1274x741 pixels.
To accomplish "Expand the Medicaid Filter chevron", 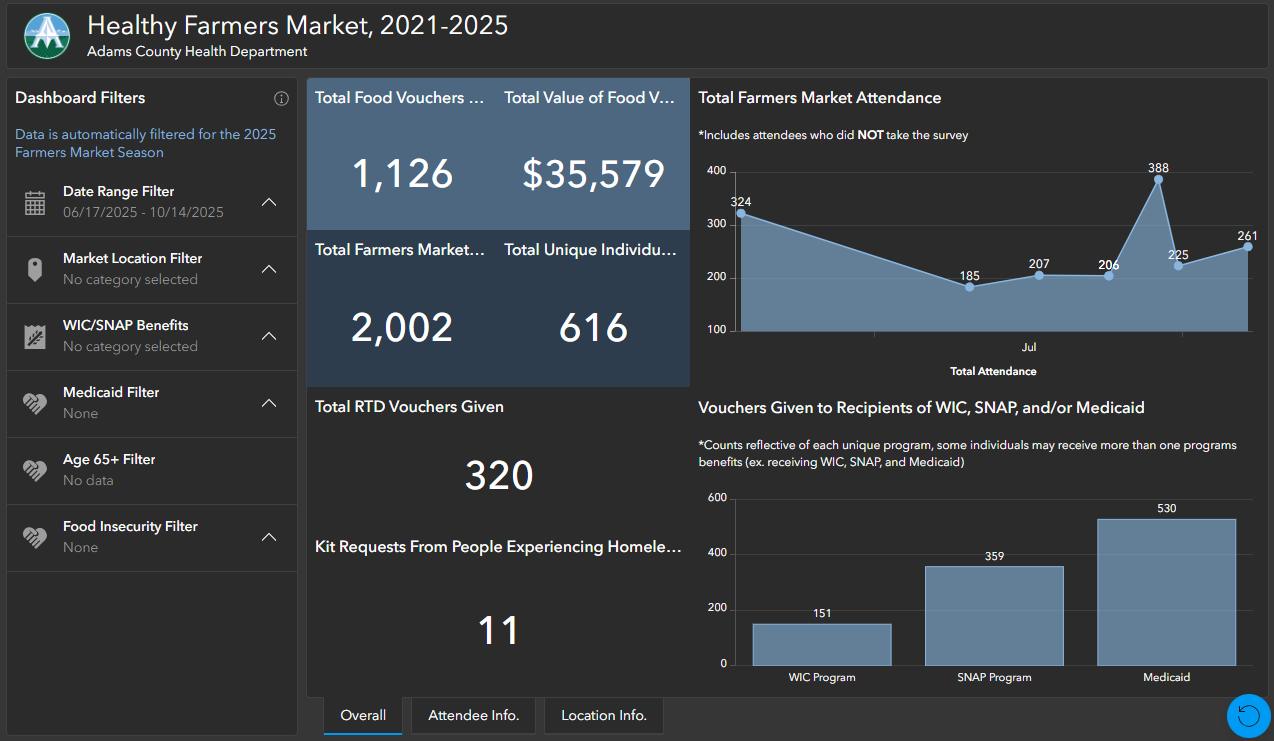I will (x=269, y=403).
